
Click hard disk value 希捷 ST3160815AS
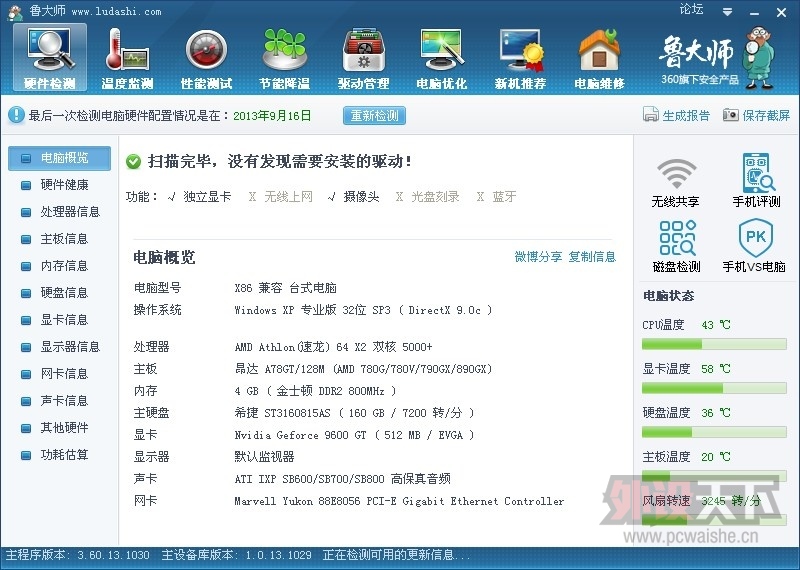click(x=354, y=413)
